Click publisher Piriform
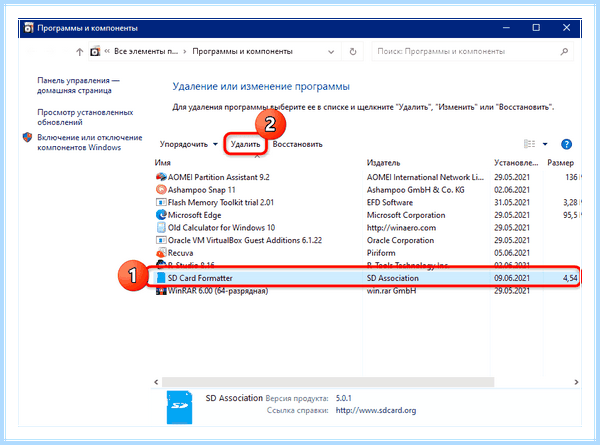 tap(381, 253)
